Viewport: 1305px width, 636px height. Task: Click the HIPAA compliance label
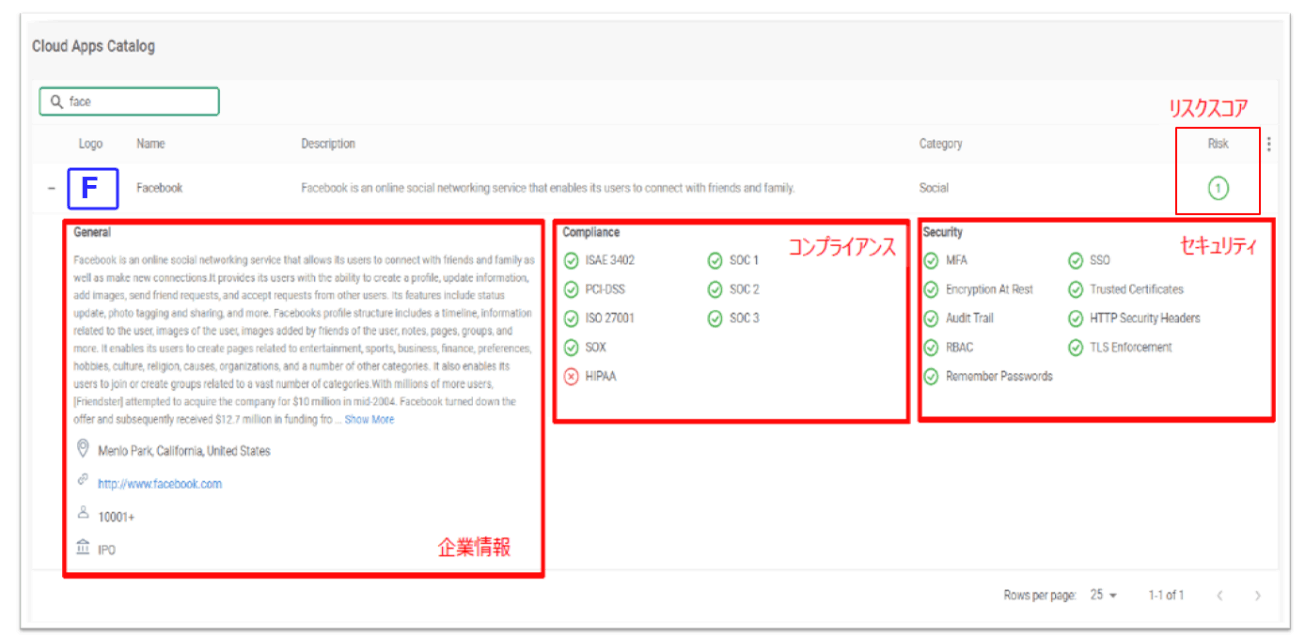pyautogui.click(x=601, y=377)
